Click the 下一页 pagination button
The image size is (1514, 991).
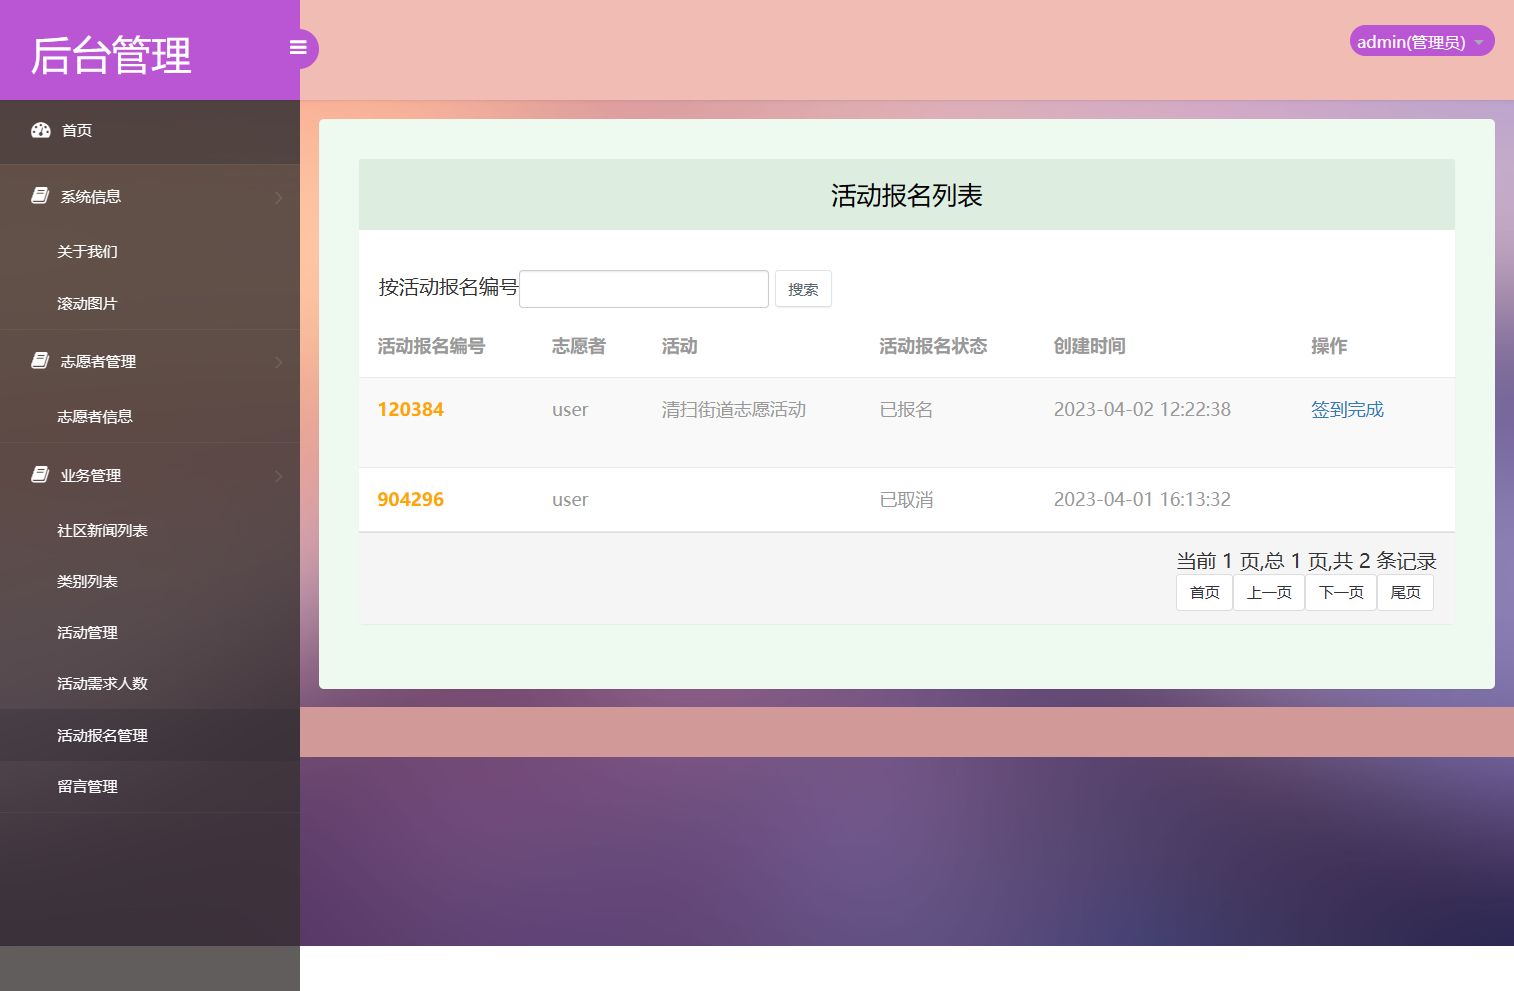click(x=1341, y=592)
